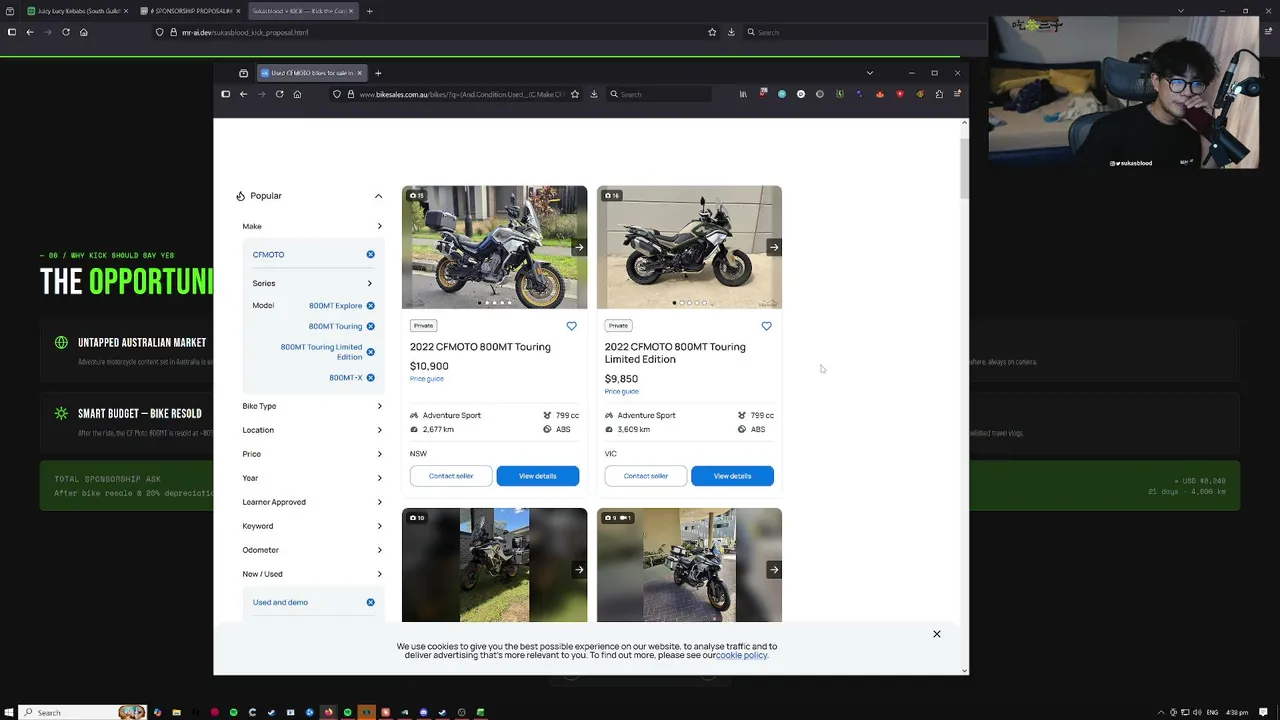Viewport: 1280px width, 720px height.
Task: Advance photo on third listing with grass background
Action: [x=578, y=570]
